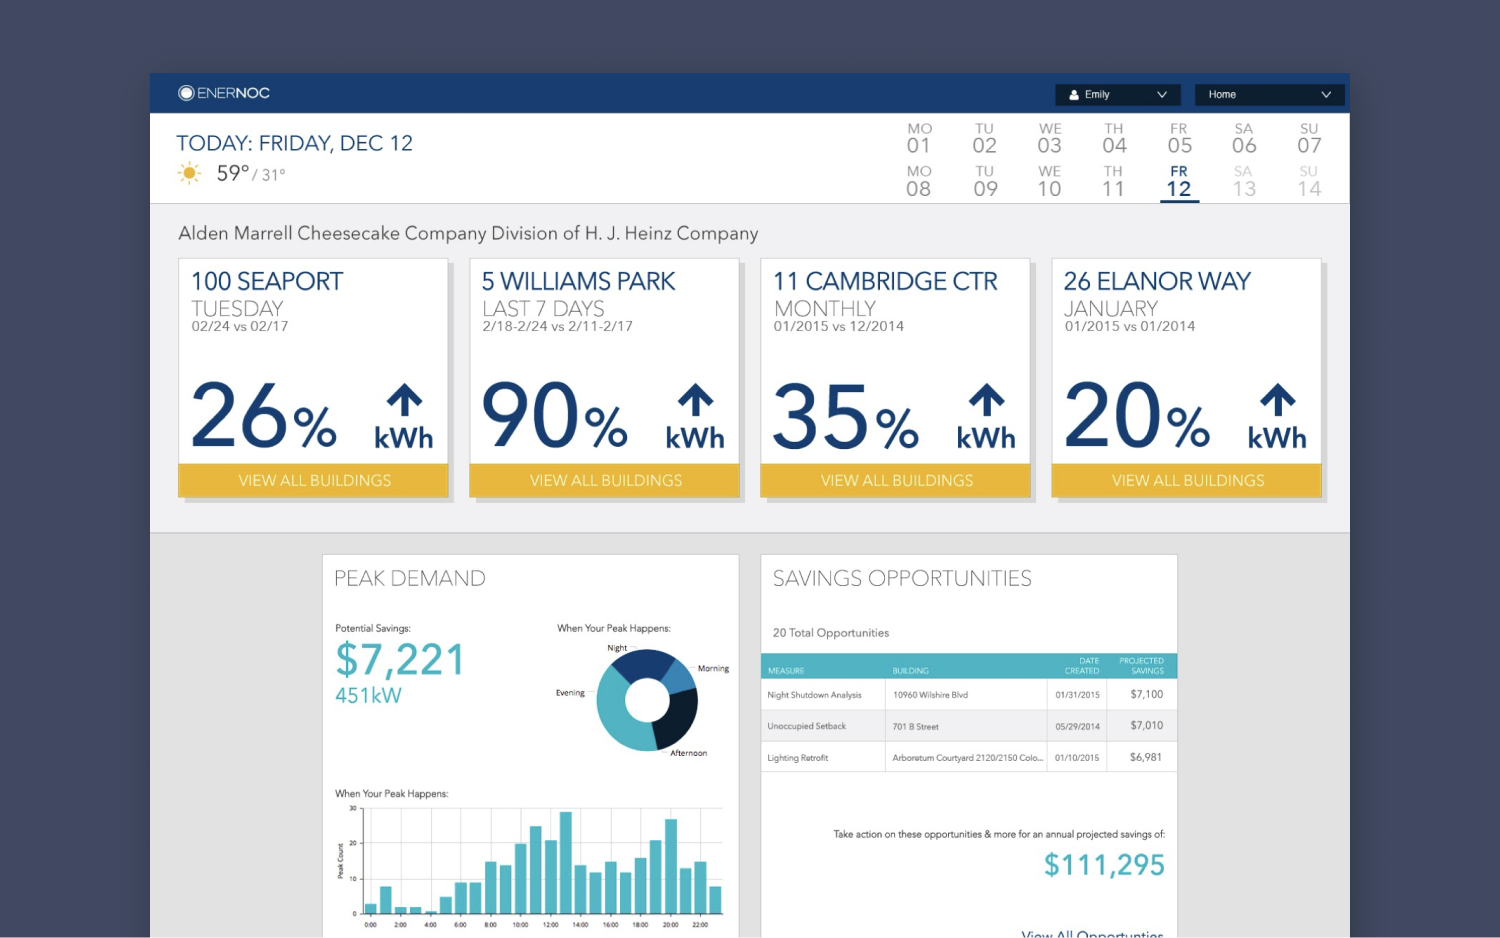Click the EnerNOC logo icon

click(186, 92)
